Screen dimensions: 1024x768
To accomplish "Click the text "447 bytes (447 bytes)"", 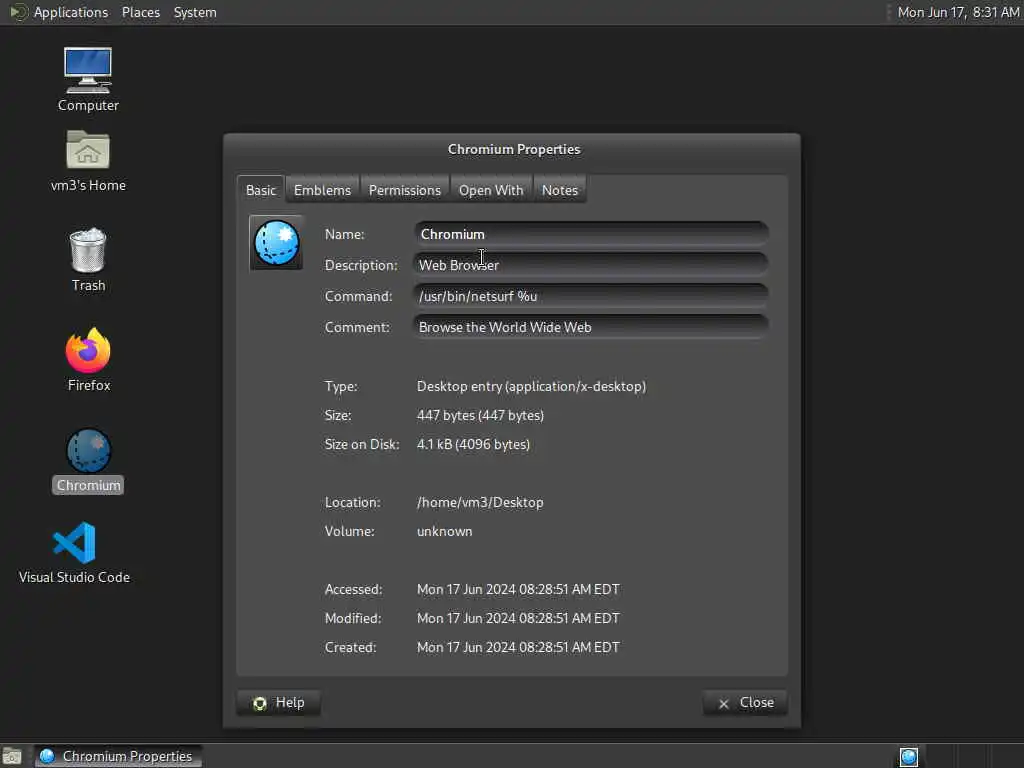I will click(x=480, y=415).
